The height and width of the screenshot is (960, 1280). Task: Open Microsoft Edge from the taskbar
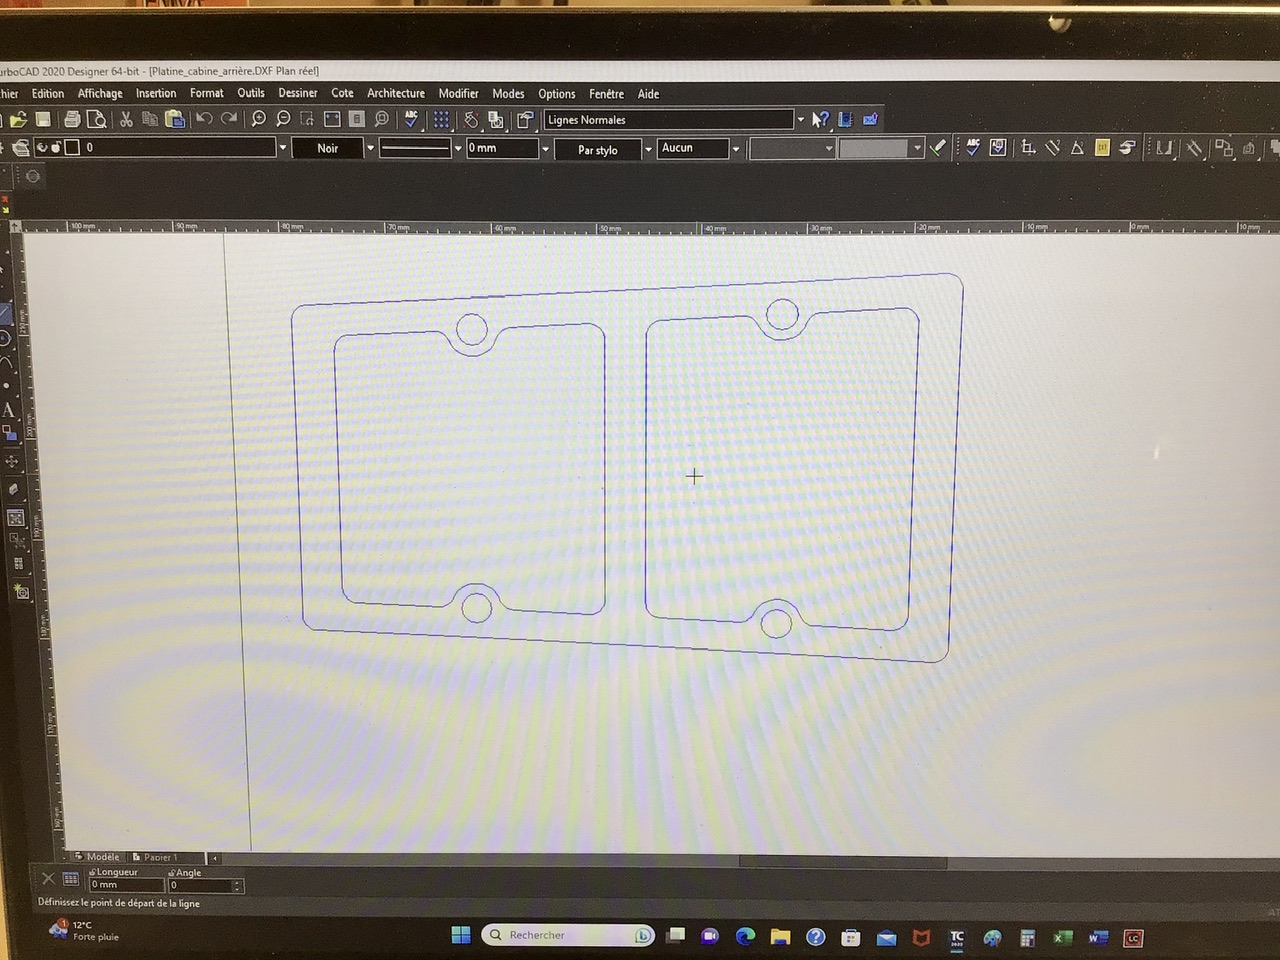coord(745,936)
